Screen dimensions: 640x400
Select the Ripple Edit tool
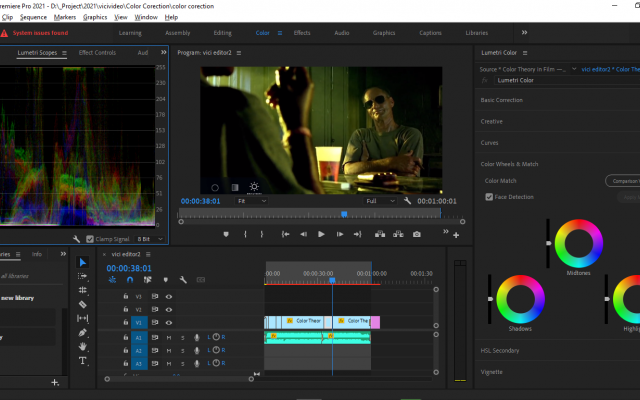(82, 290)
